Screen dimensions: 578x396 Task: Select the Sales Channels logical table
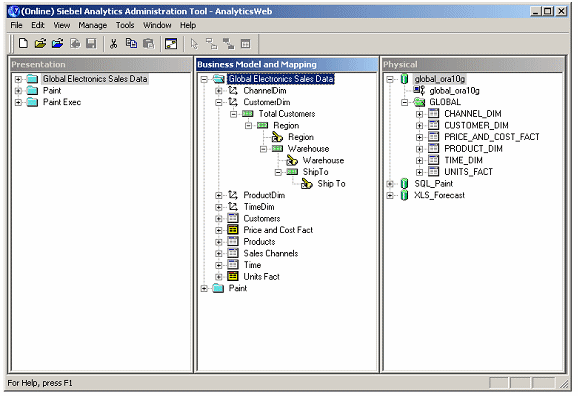click(271, 253)
